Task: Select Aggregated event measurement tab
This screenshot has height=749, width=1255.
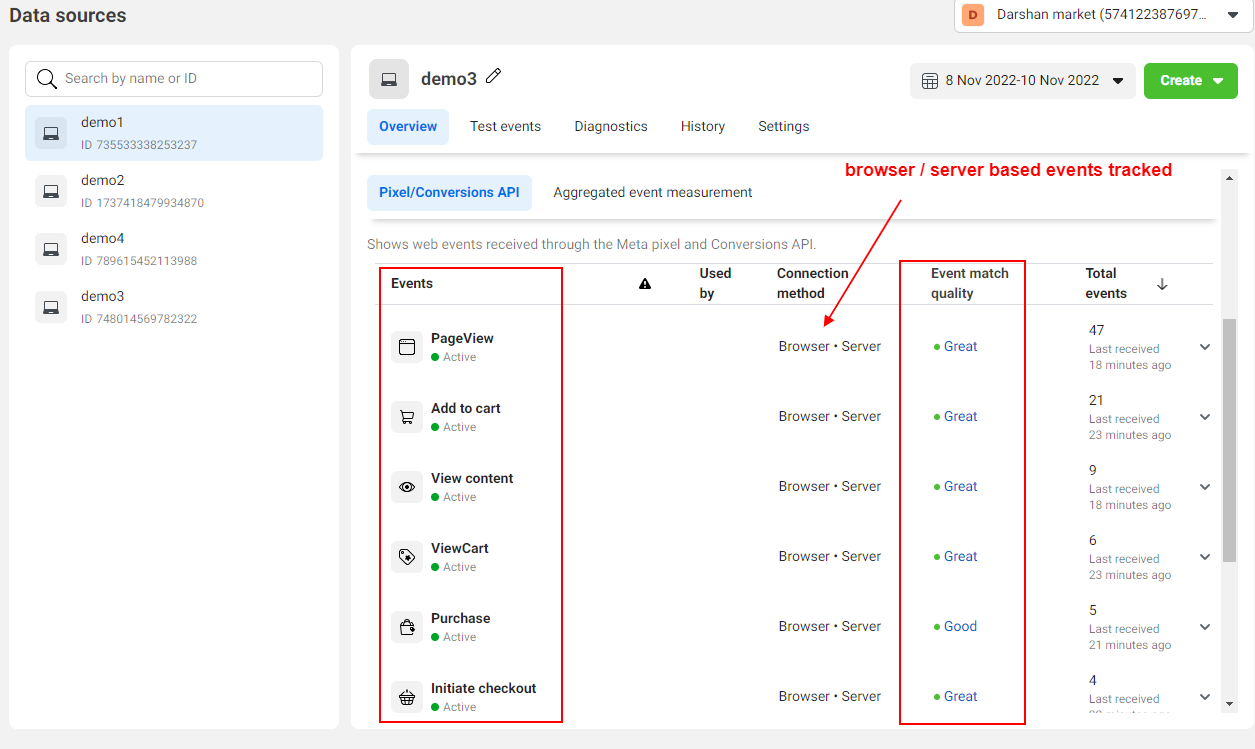Action: tap(652, 192)
